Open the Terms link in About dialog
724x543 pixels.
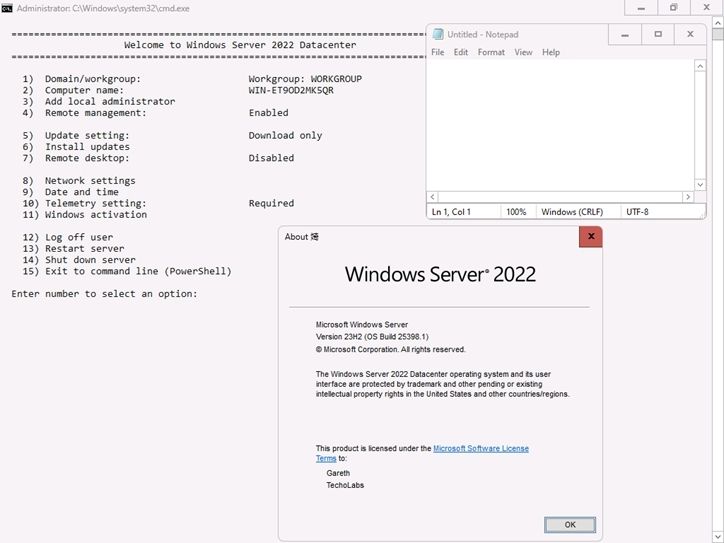326,459
